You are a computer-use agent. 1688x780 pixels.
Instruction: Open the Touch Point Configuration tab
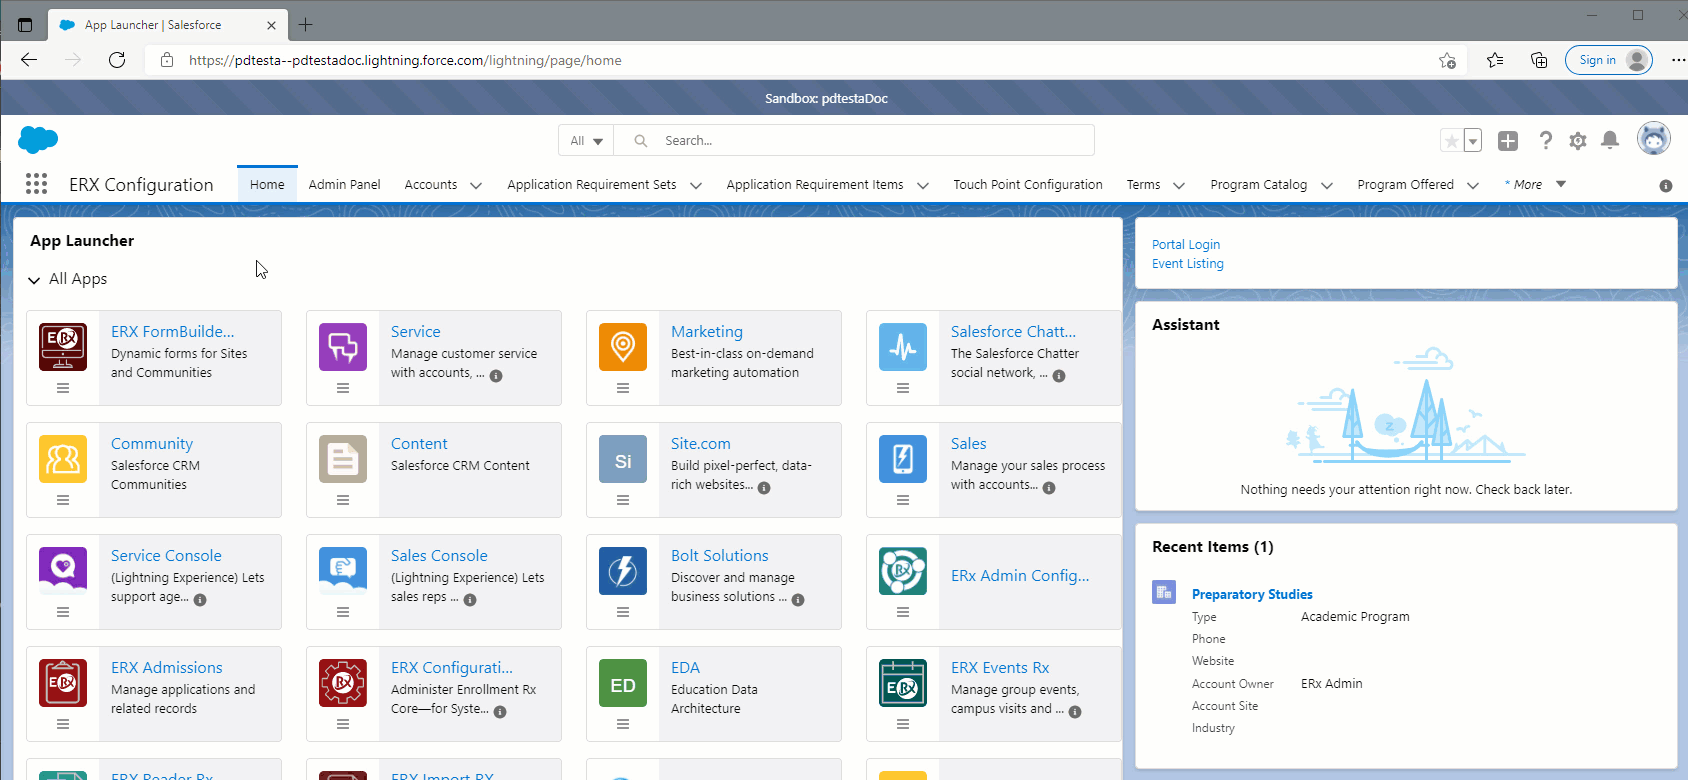click(x=1028, y=185)
